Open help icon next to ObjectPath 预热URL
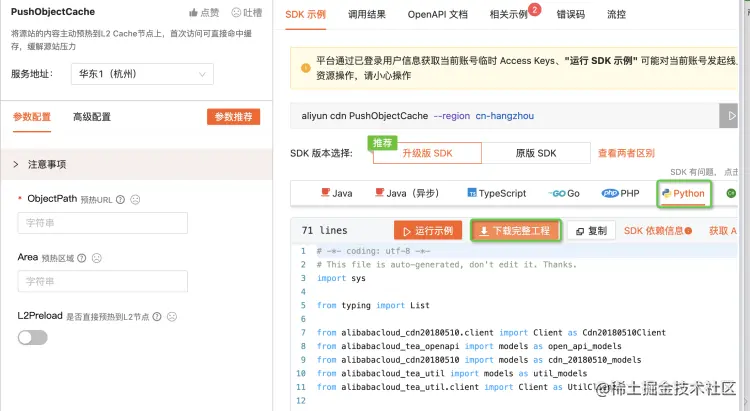750x411 pixels. [x=121, y=200]
